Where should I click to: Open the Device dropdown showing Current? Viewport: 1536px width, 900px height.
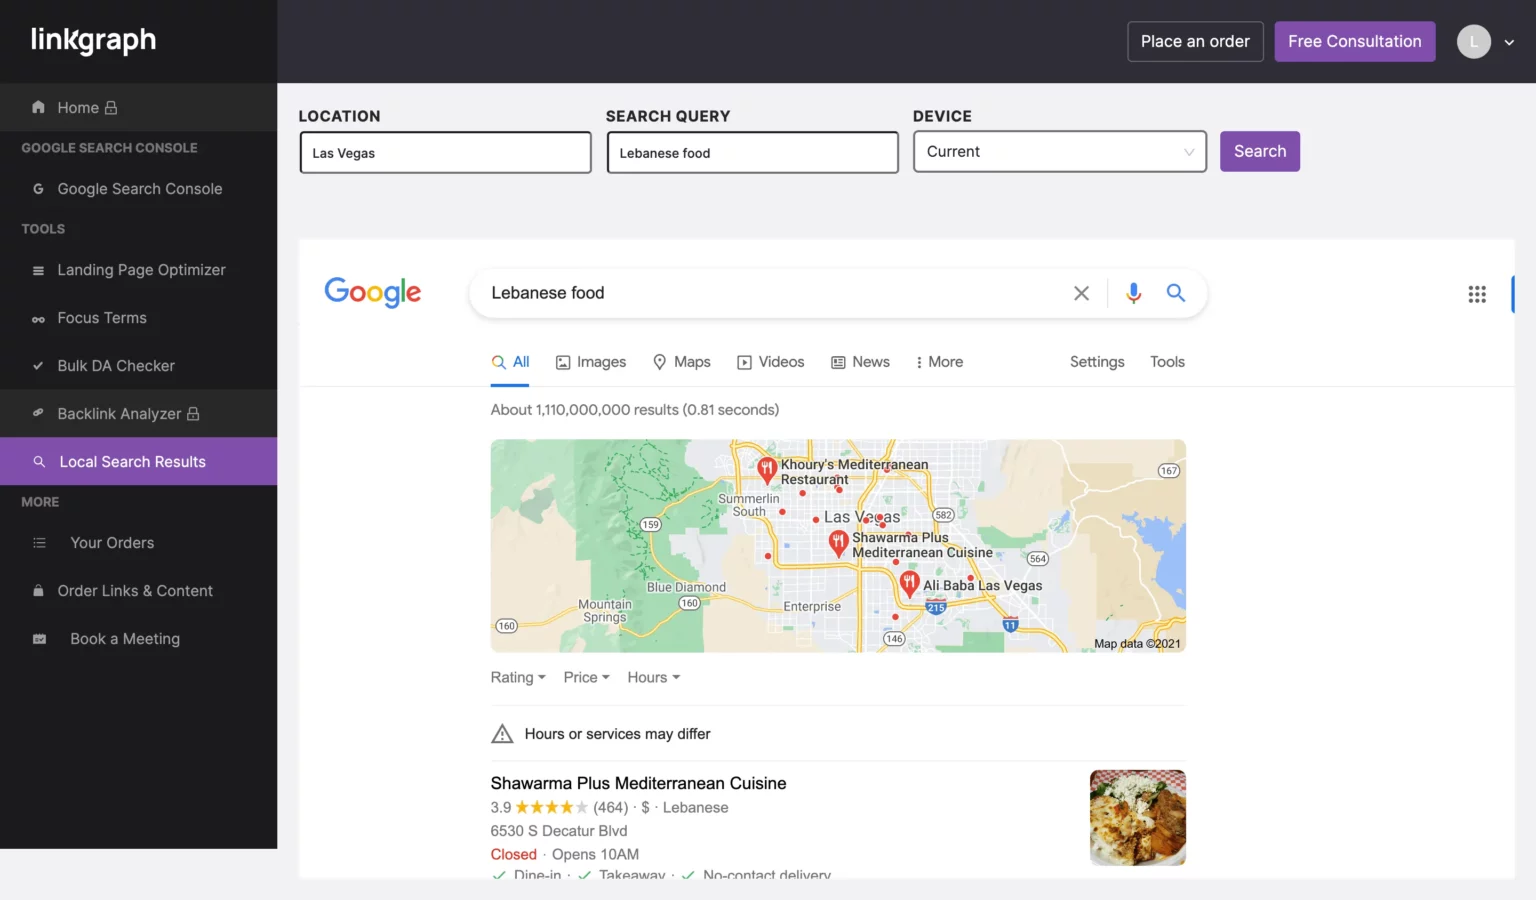(x=1059, y=152)
